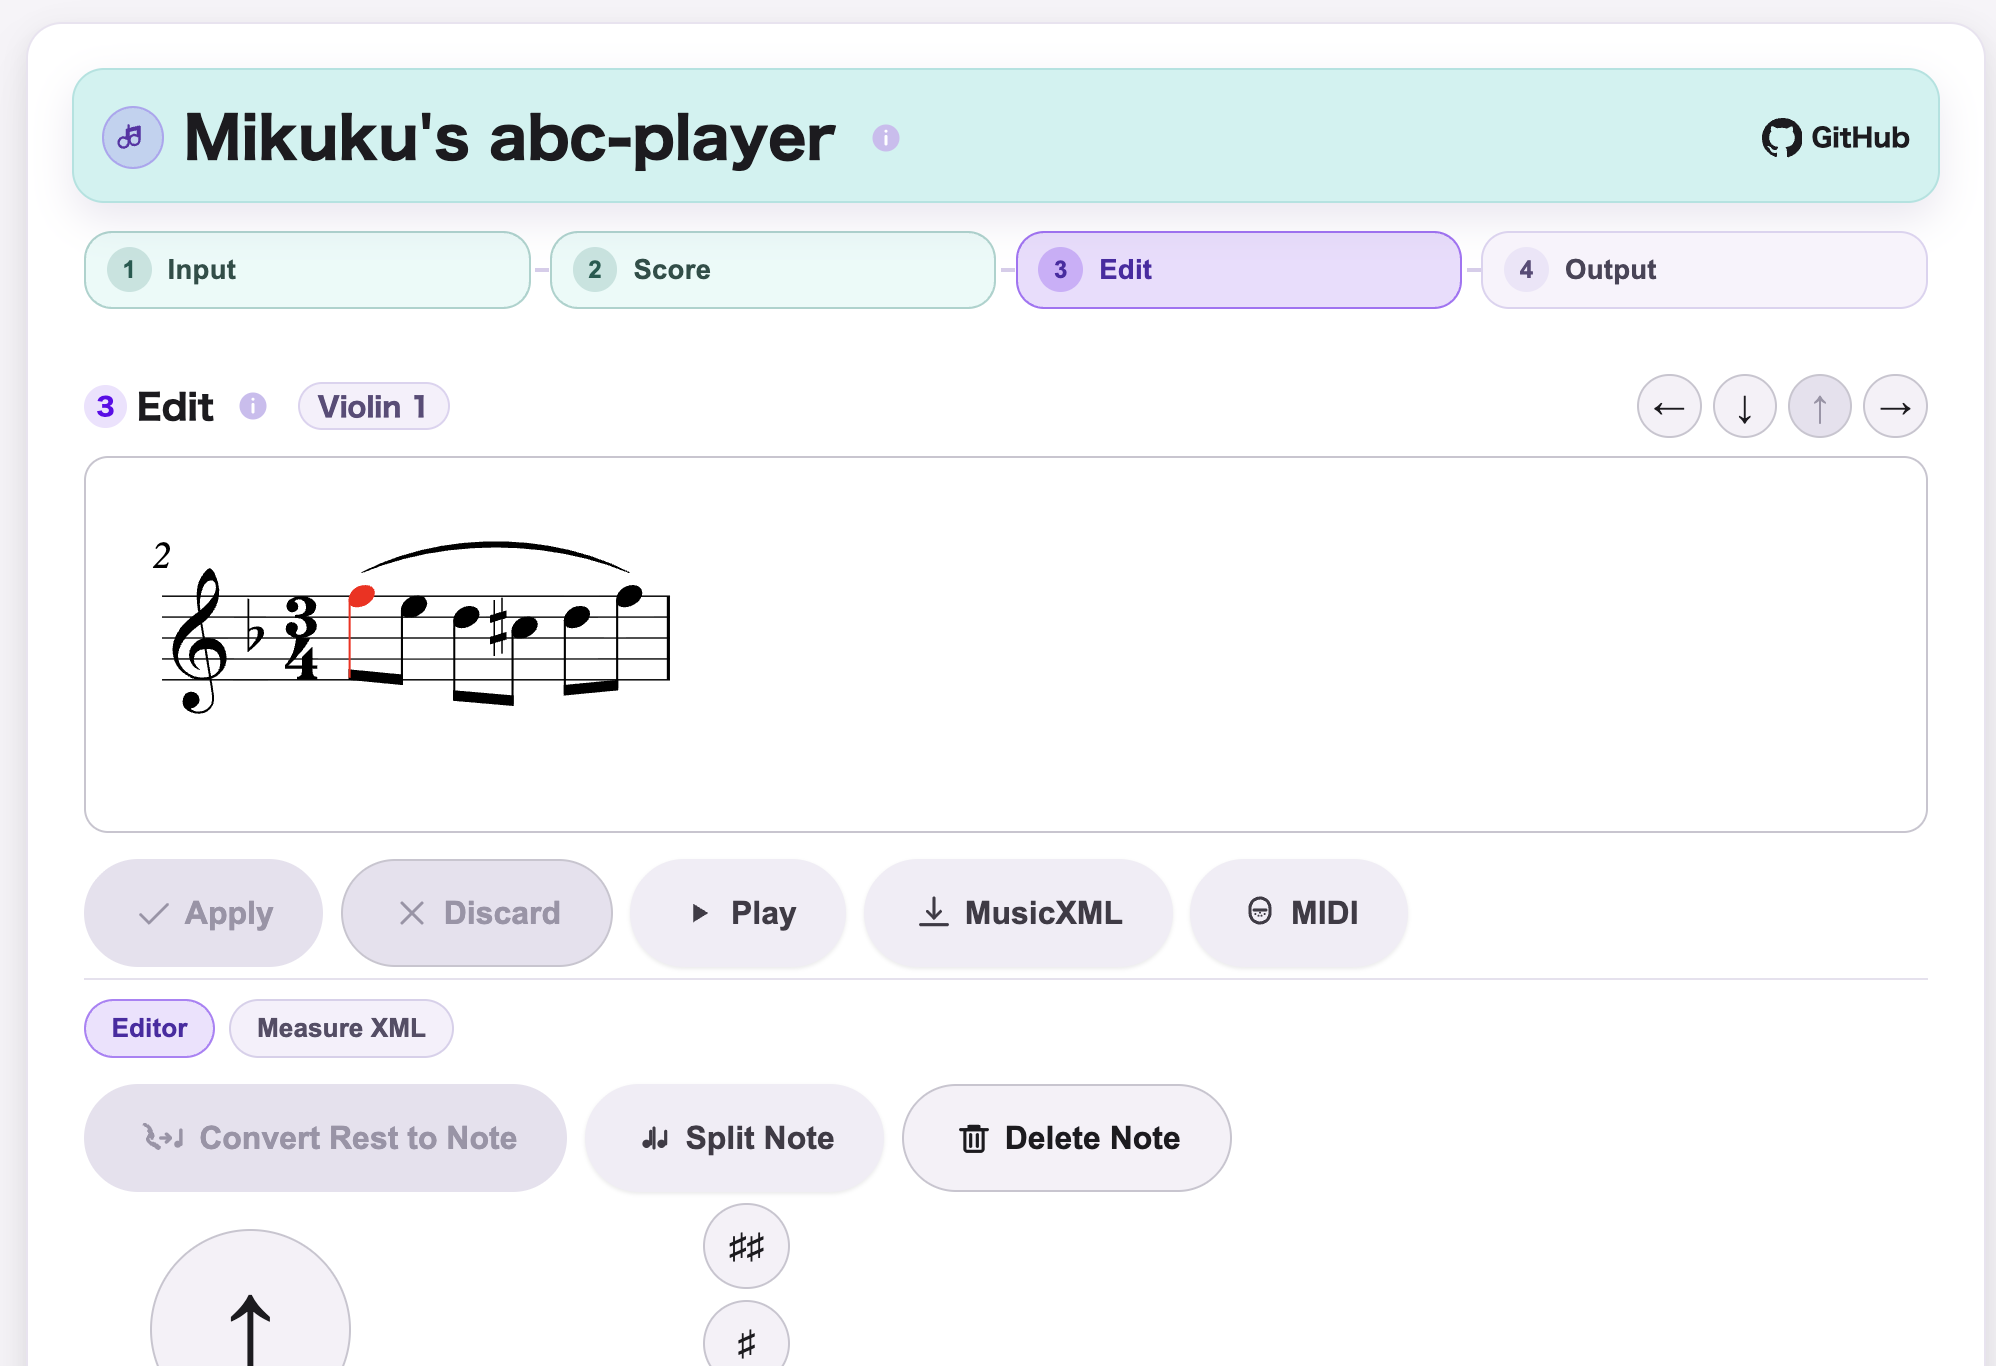Download the MusicXML file
Image resolution: width=1996 pixels, height=1366 pixels.
pos(1018,913)
